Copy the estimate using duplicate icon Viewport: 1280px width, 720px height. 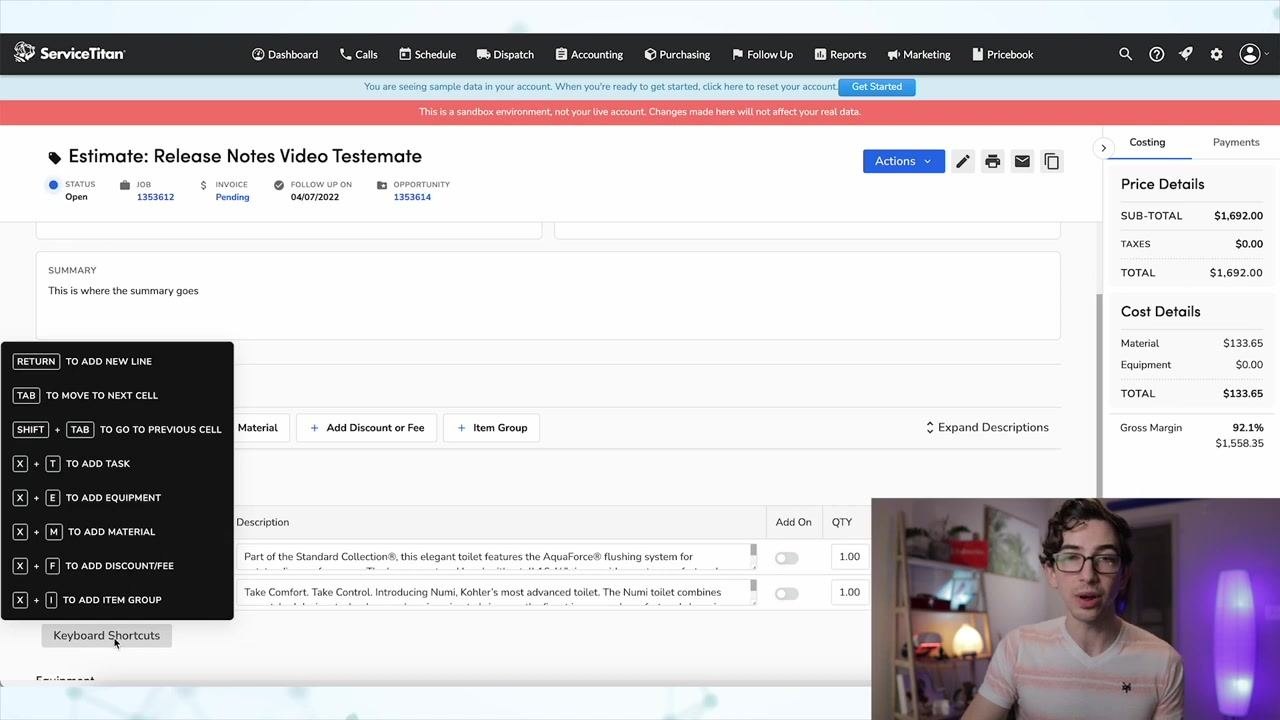coord(1051,161)
